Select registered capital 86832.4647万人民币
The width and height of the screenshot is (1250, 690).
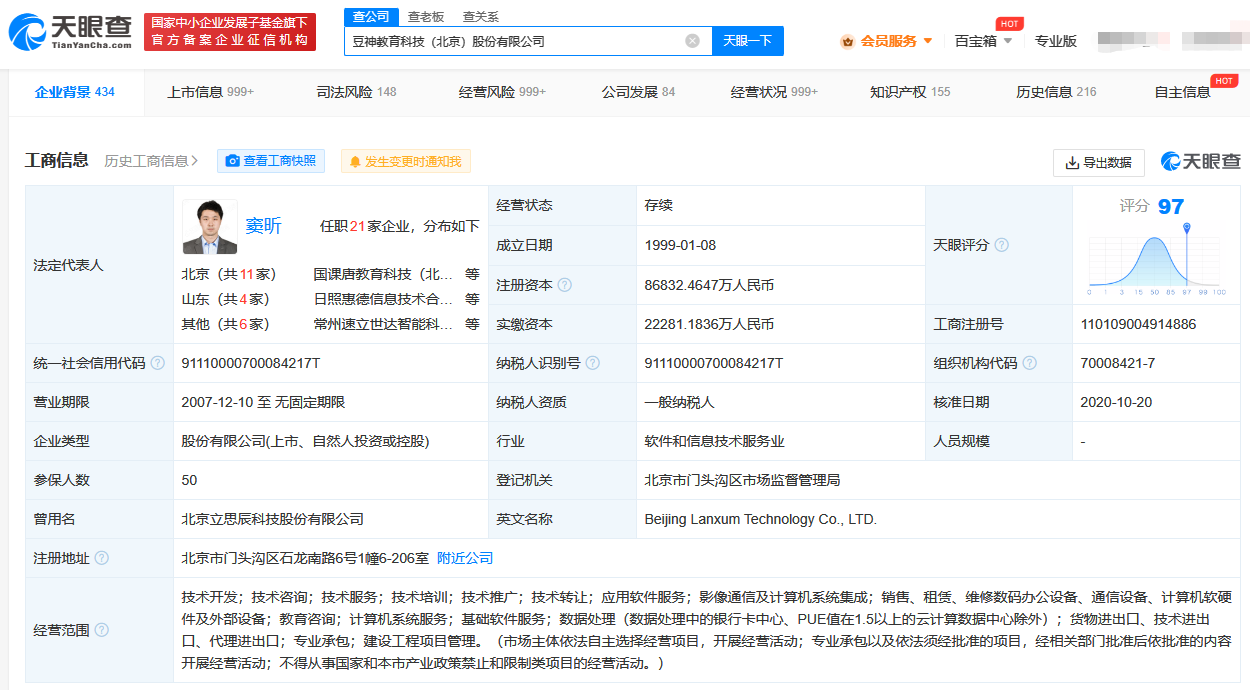(x=709, y=285)
